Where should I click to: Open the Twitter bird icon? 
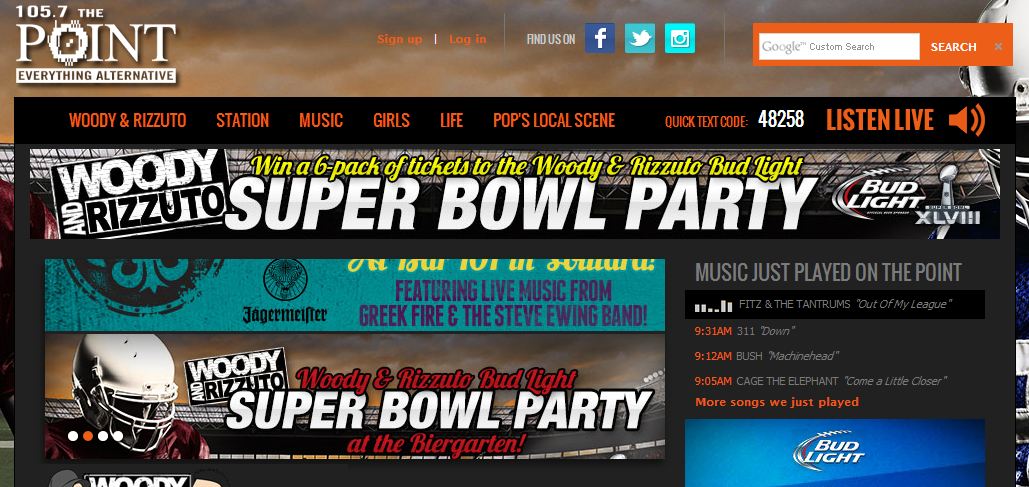tap(639, 38)
